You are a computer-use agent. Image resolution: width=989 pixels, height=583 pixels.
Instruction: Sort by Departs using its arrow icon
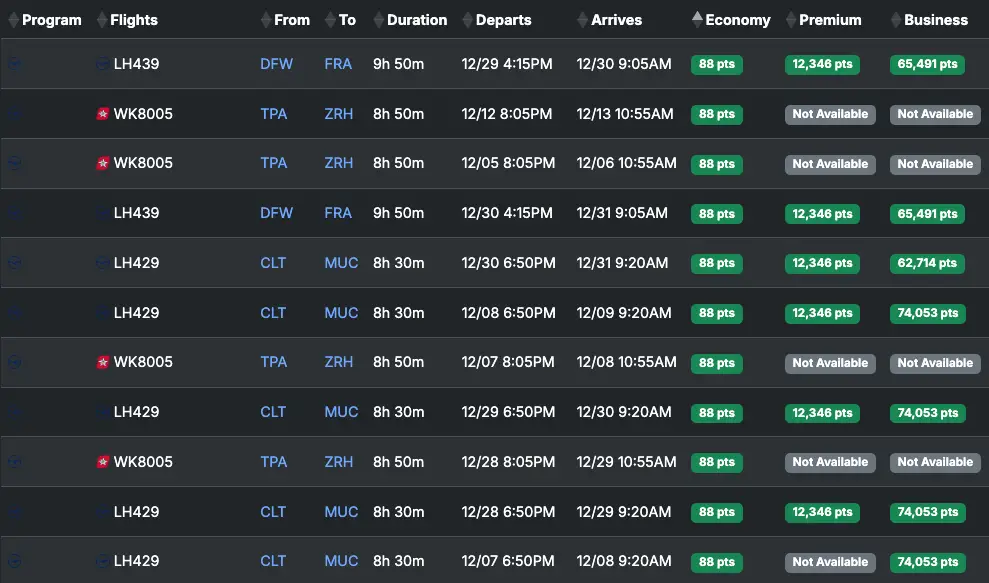point(468,20)
